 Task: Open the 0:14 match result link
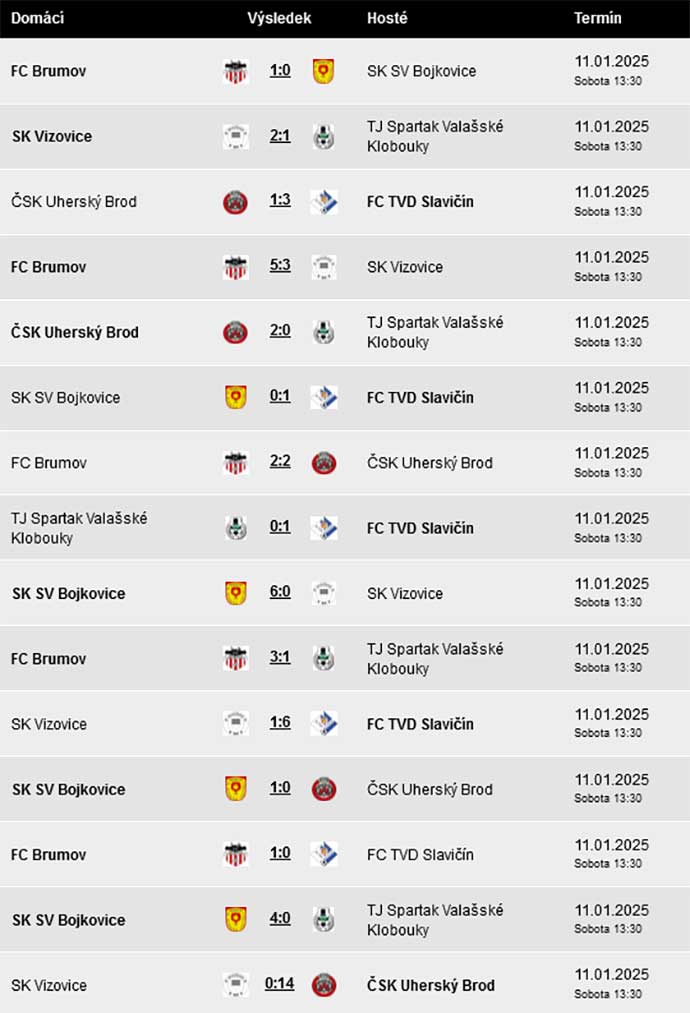point(280,983)
